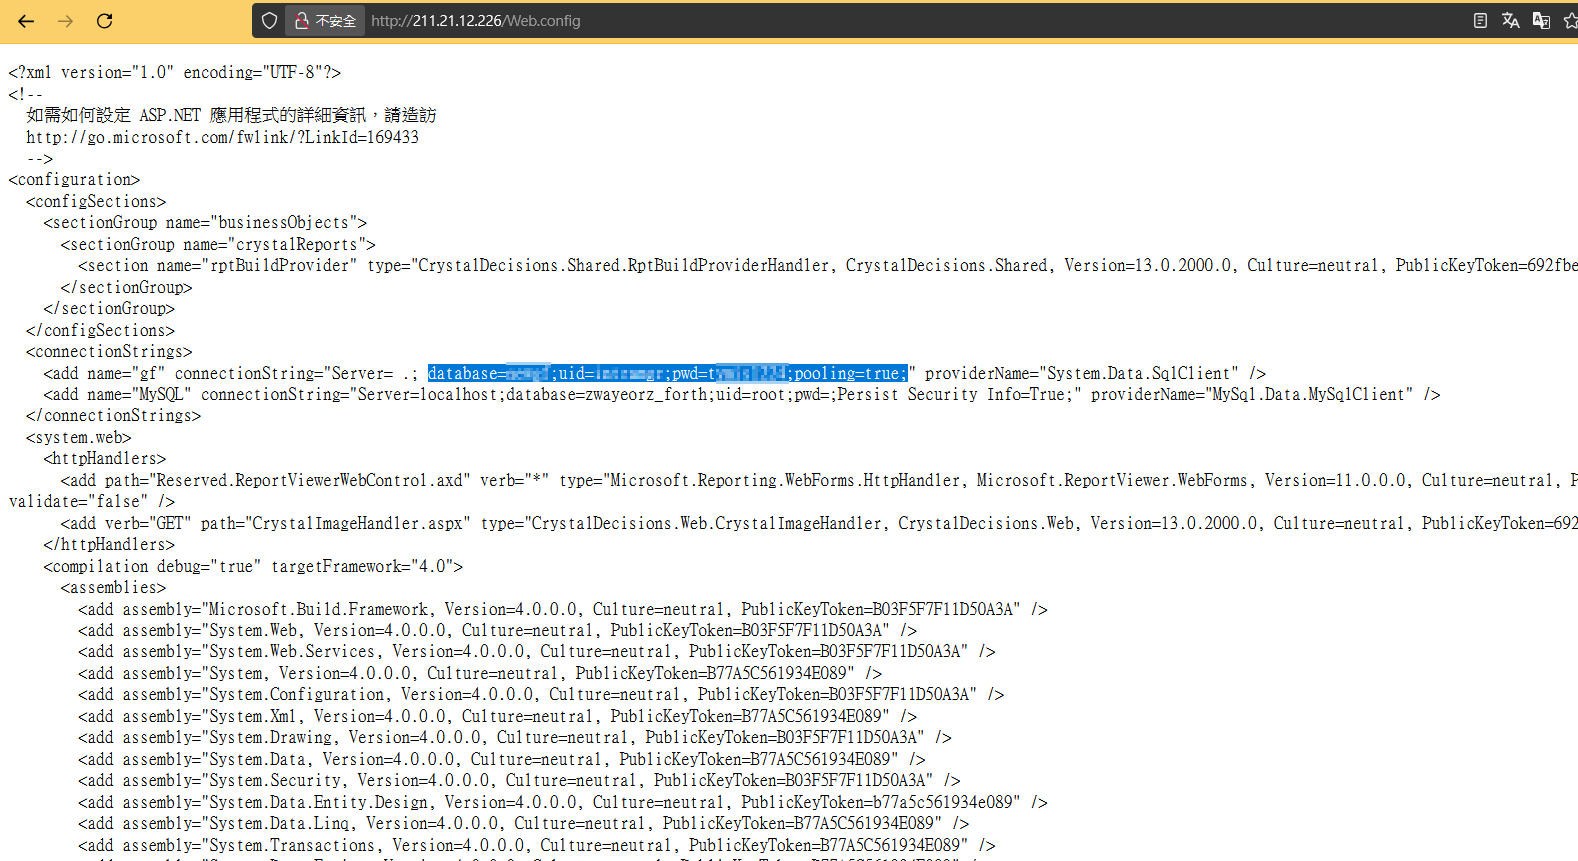Click the System.Security assembly line

(519, 781)
